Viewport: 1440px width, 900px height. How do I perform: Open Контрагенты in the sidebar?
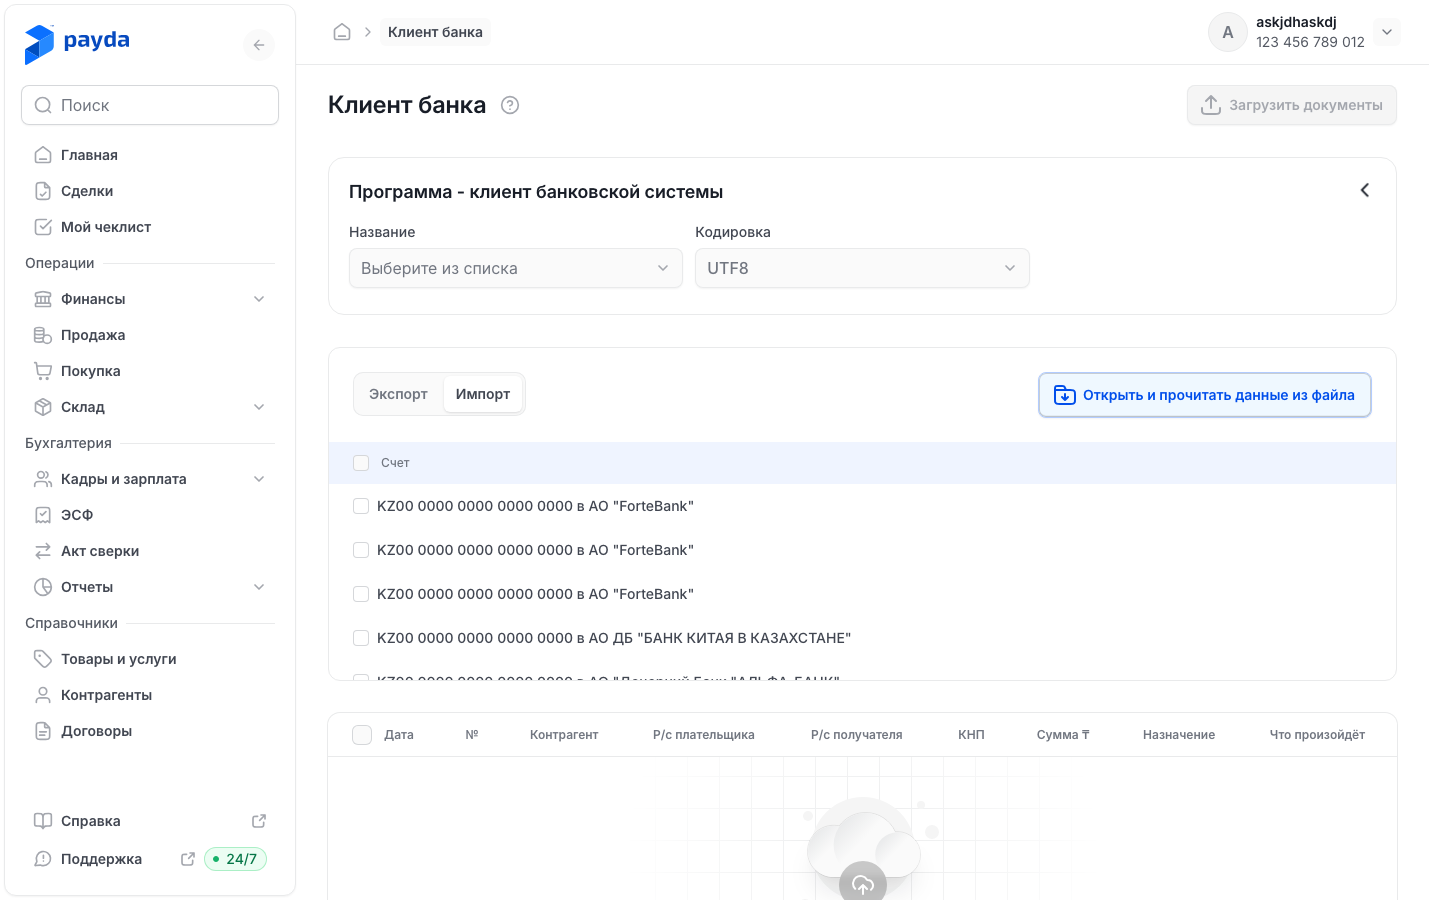(x=150, y=695)
